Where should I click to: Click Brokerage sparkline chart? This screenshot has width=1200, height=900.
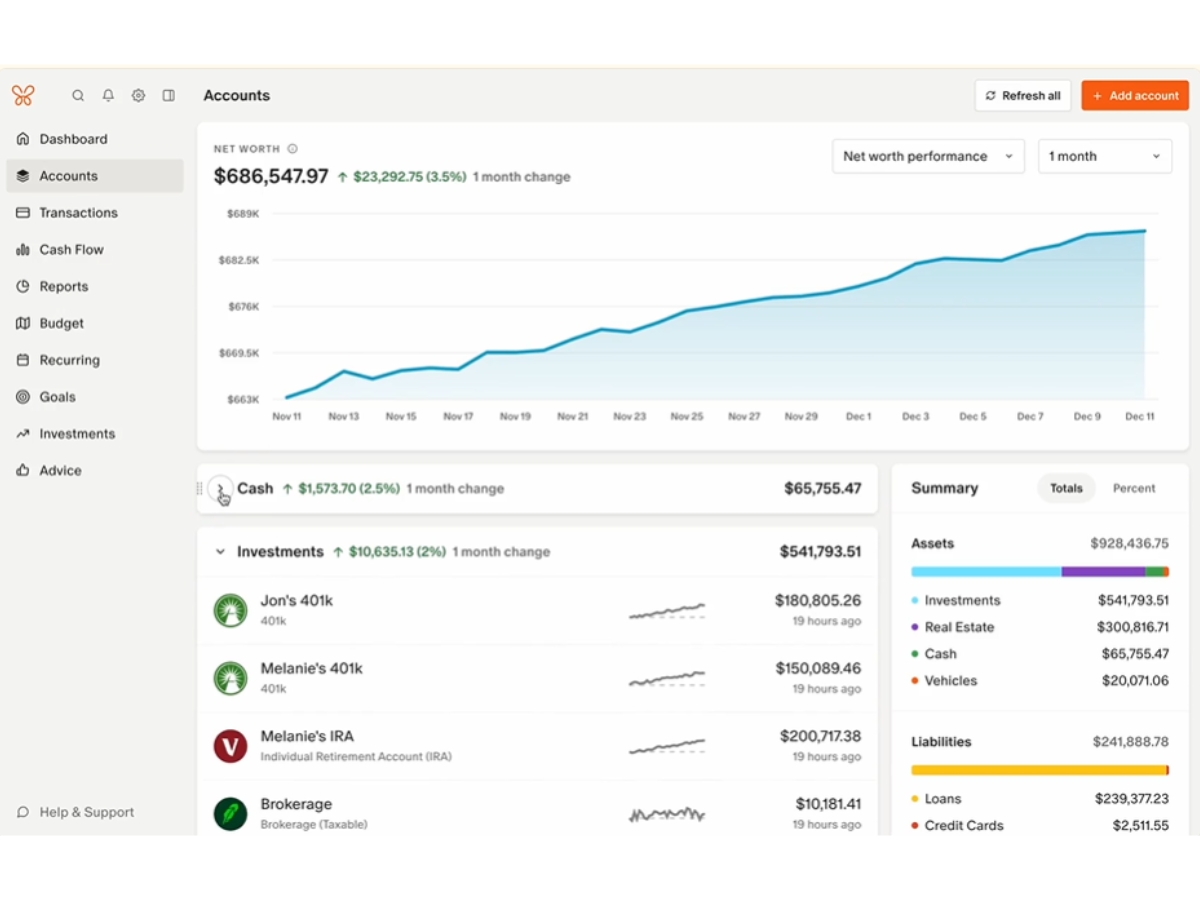click(x=667, y=814)
